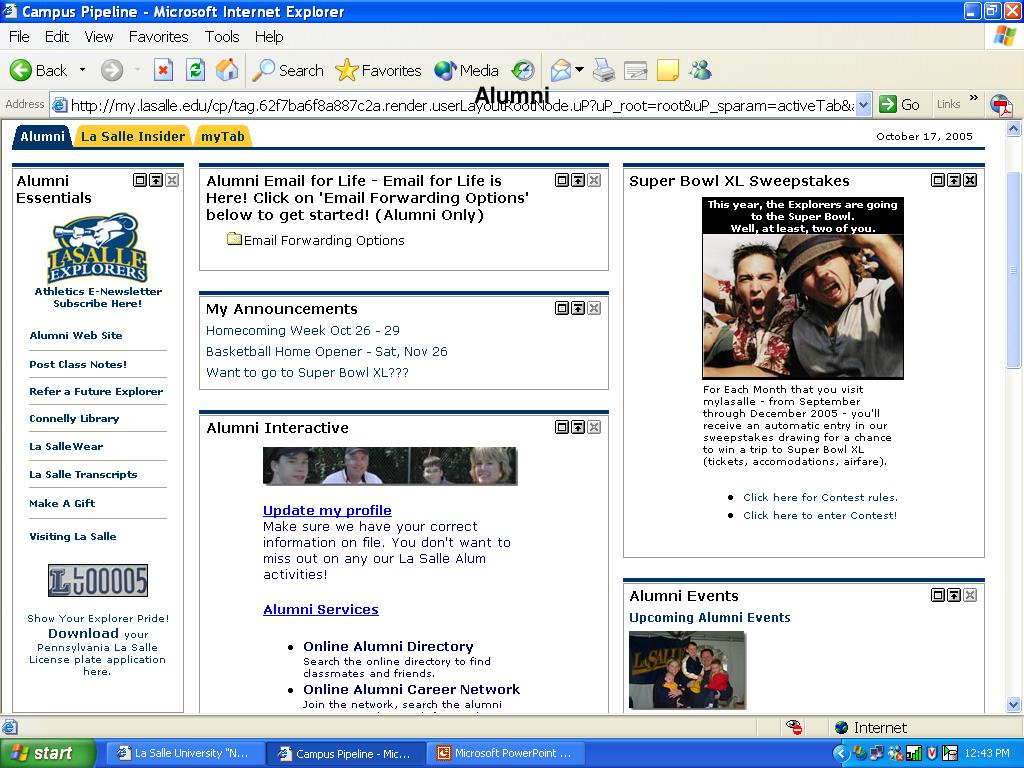Click the Go button next to the address bar
1024x768 pixels.
pyautogui.click(x=899, y=104)
